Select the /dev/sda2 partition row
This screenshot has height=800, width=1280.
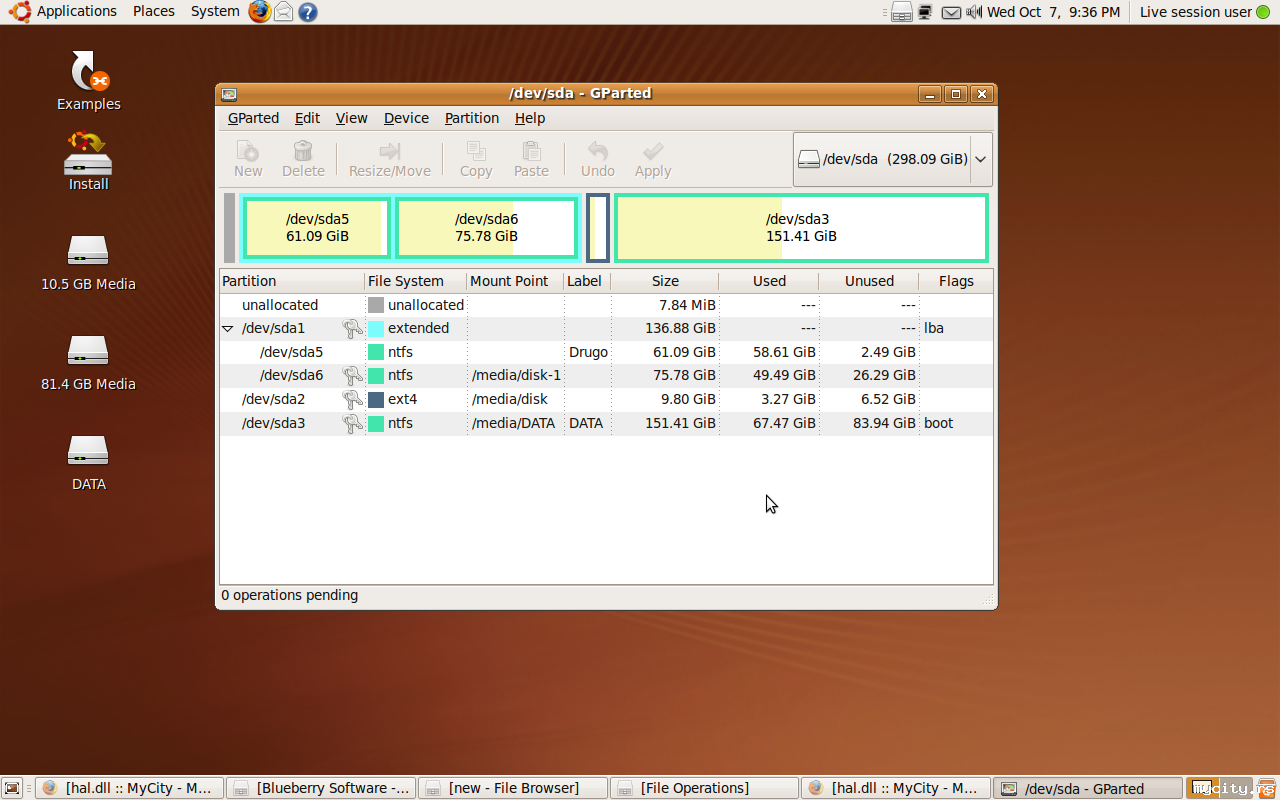[x=606, y=399]
